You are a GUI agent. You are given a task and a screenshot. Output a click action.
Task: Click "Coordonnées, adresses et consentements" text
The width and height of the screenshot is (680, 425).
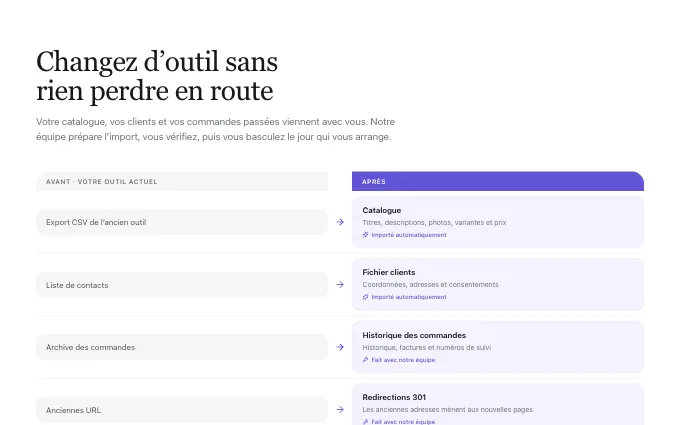(x=430, y=284)
